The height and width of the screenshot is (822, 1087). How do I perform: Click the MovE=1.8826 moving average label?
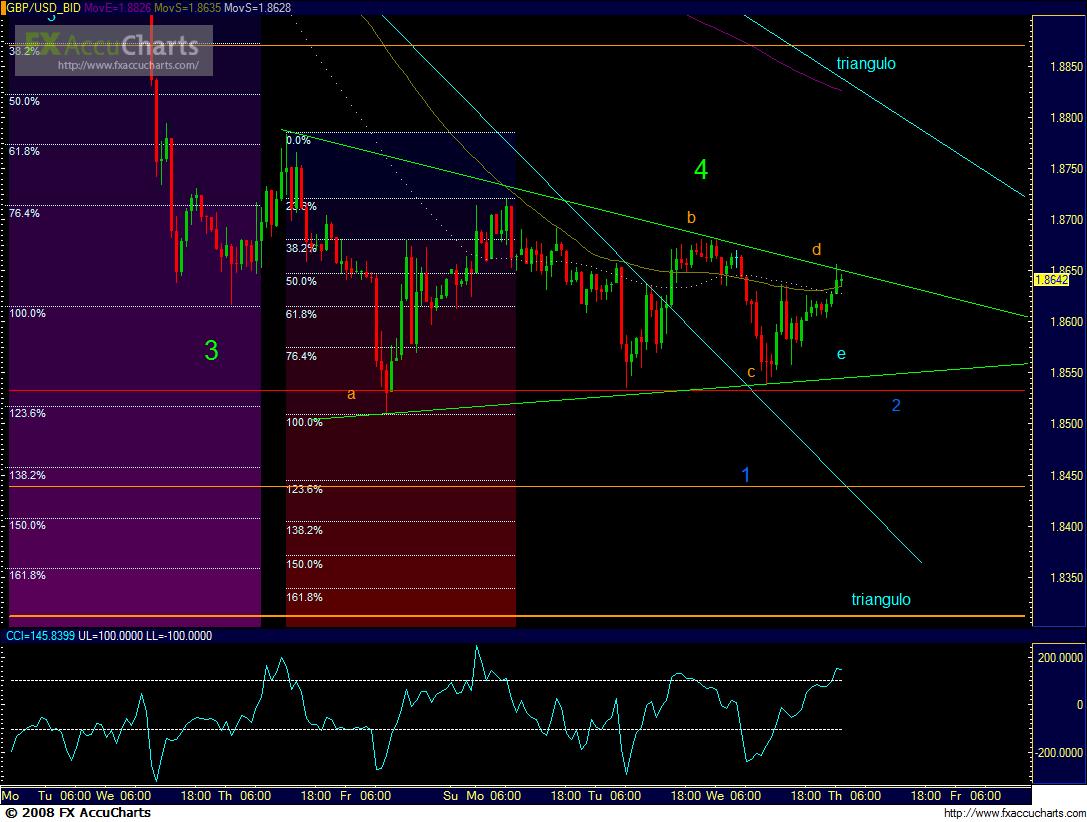tap(118, 7)
